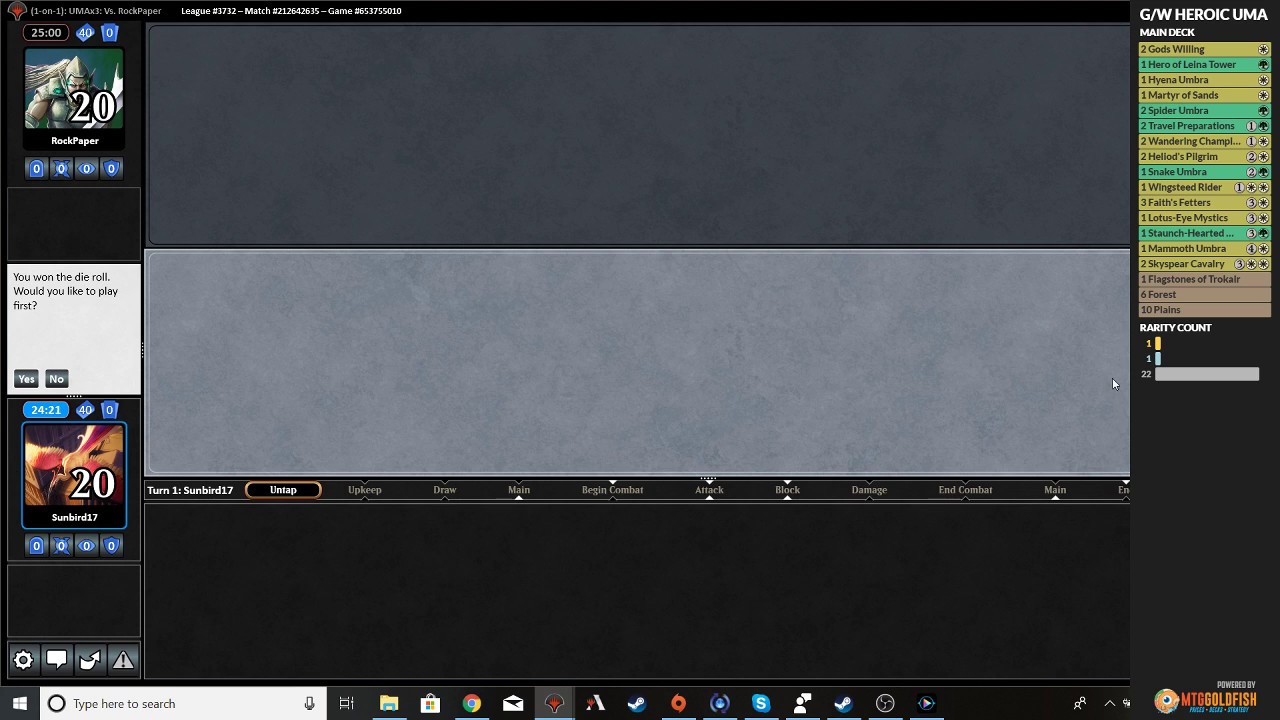The image size is (1280, 720).
Task: Click 'Wingsteed Rider' deck entry
Action: pyautogui.click(x=1205, y=187)
